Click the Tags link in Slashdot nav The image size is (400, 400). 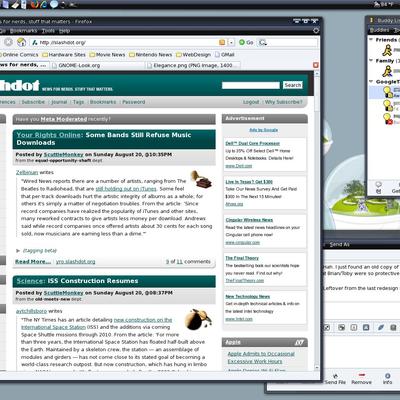(x=78, y=102)
